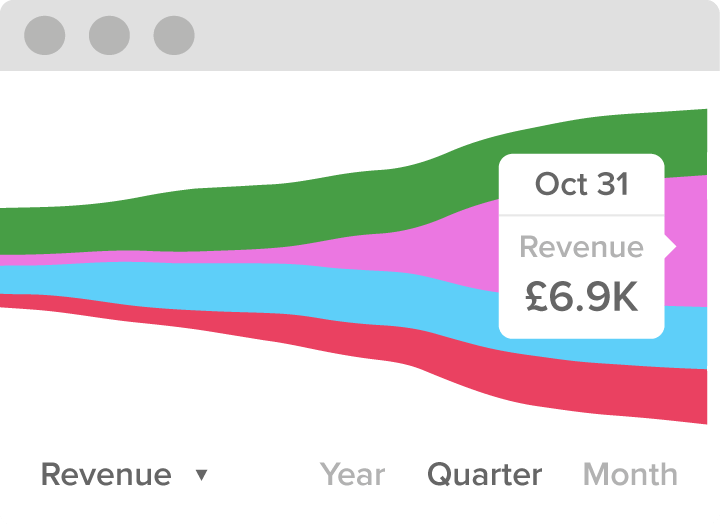Click the first gray window control circle

pos(45,35)
